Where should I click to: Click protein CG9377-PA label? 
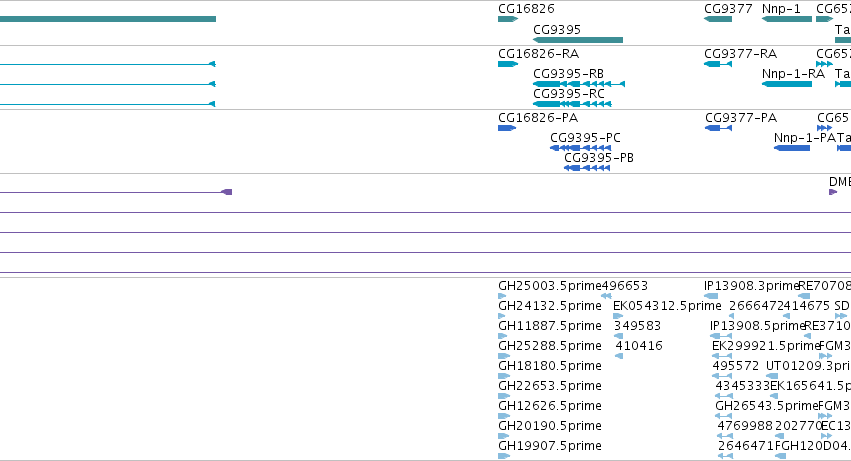(741, 118)
